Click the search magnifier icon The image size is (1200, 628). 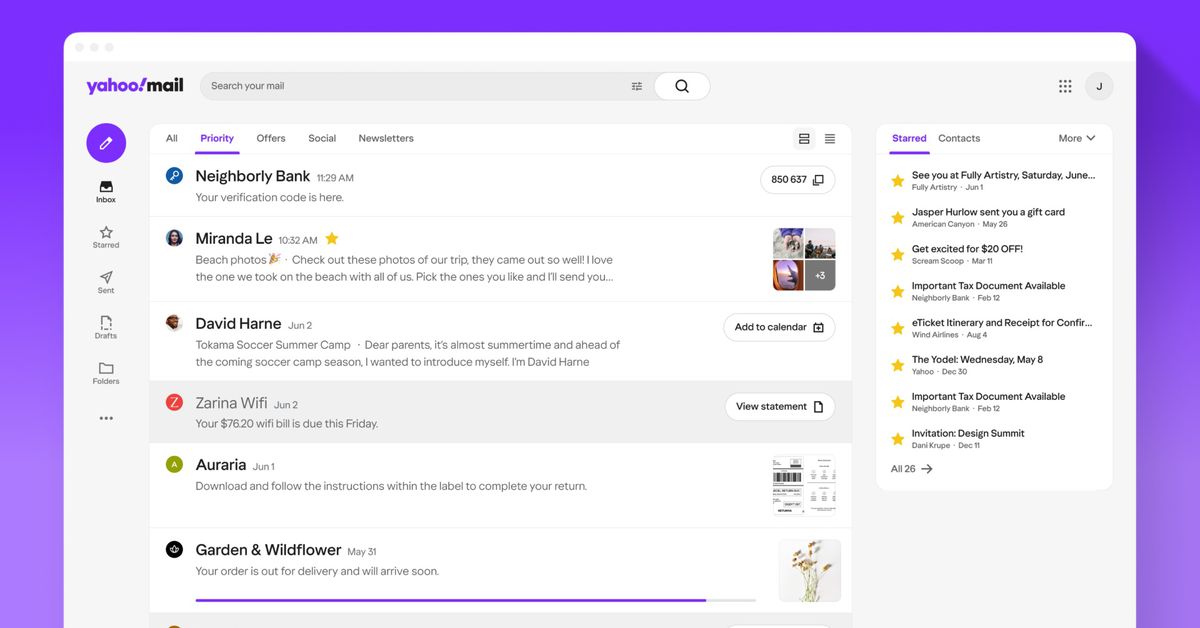click(x=681, y=86)
